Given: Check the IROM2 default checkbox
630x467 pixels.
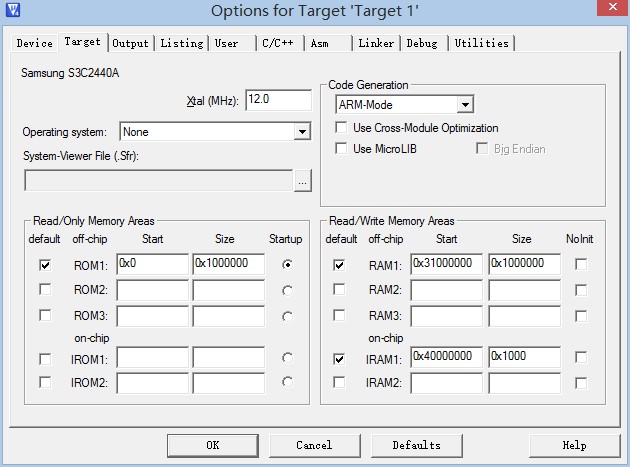Looking at the screenshot, I should 45,382.
